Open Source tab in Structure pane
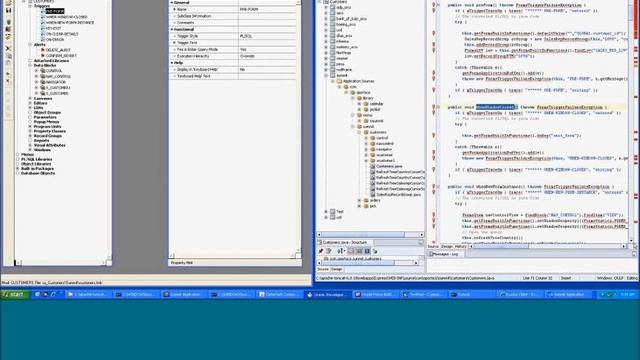Viewport: 640px width, 360px height. (322, 269)
